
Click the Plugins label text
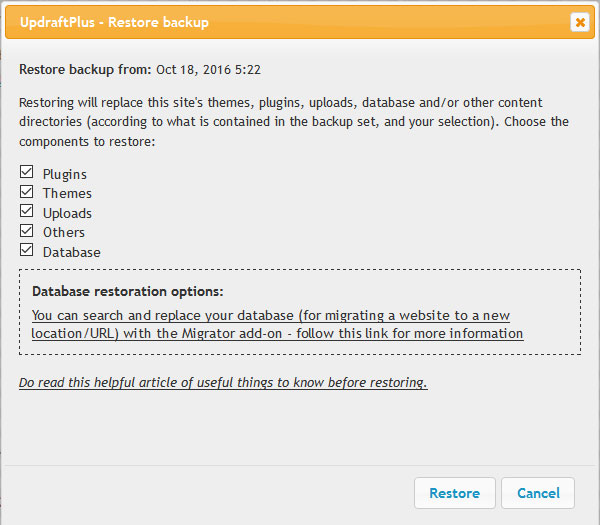(64, 174)
